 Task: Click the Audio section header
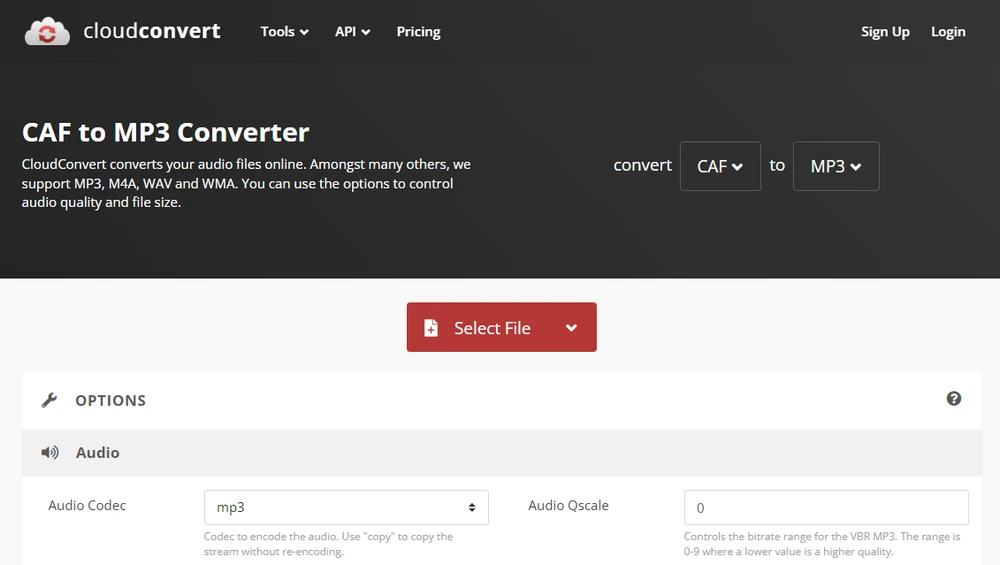click(98, 453)
